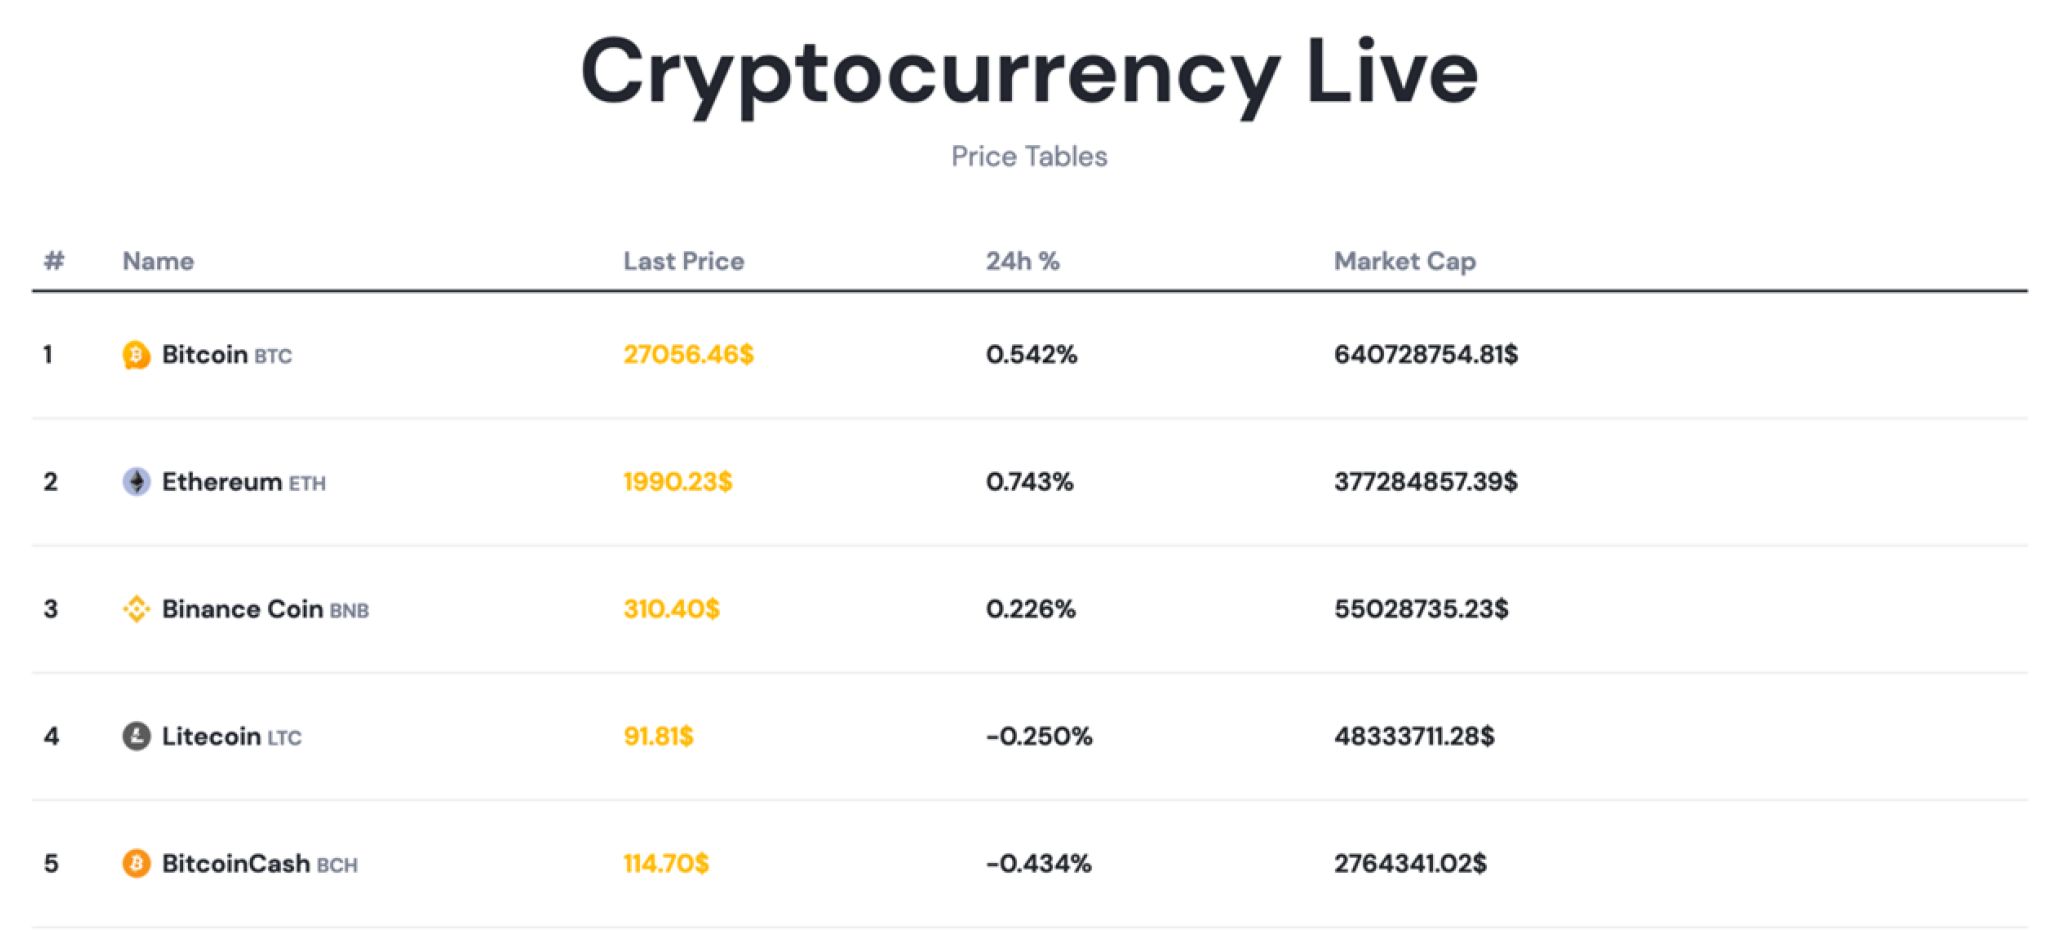The width and height of the screenshot is (2067, 931).
Task: Click the Market Cap column header
Action: point(1404,261)
